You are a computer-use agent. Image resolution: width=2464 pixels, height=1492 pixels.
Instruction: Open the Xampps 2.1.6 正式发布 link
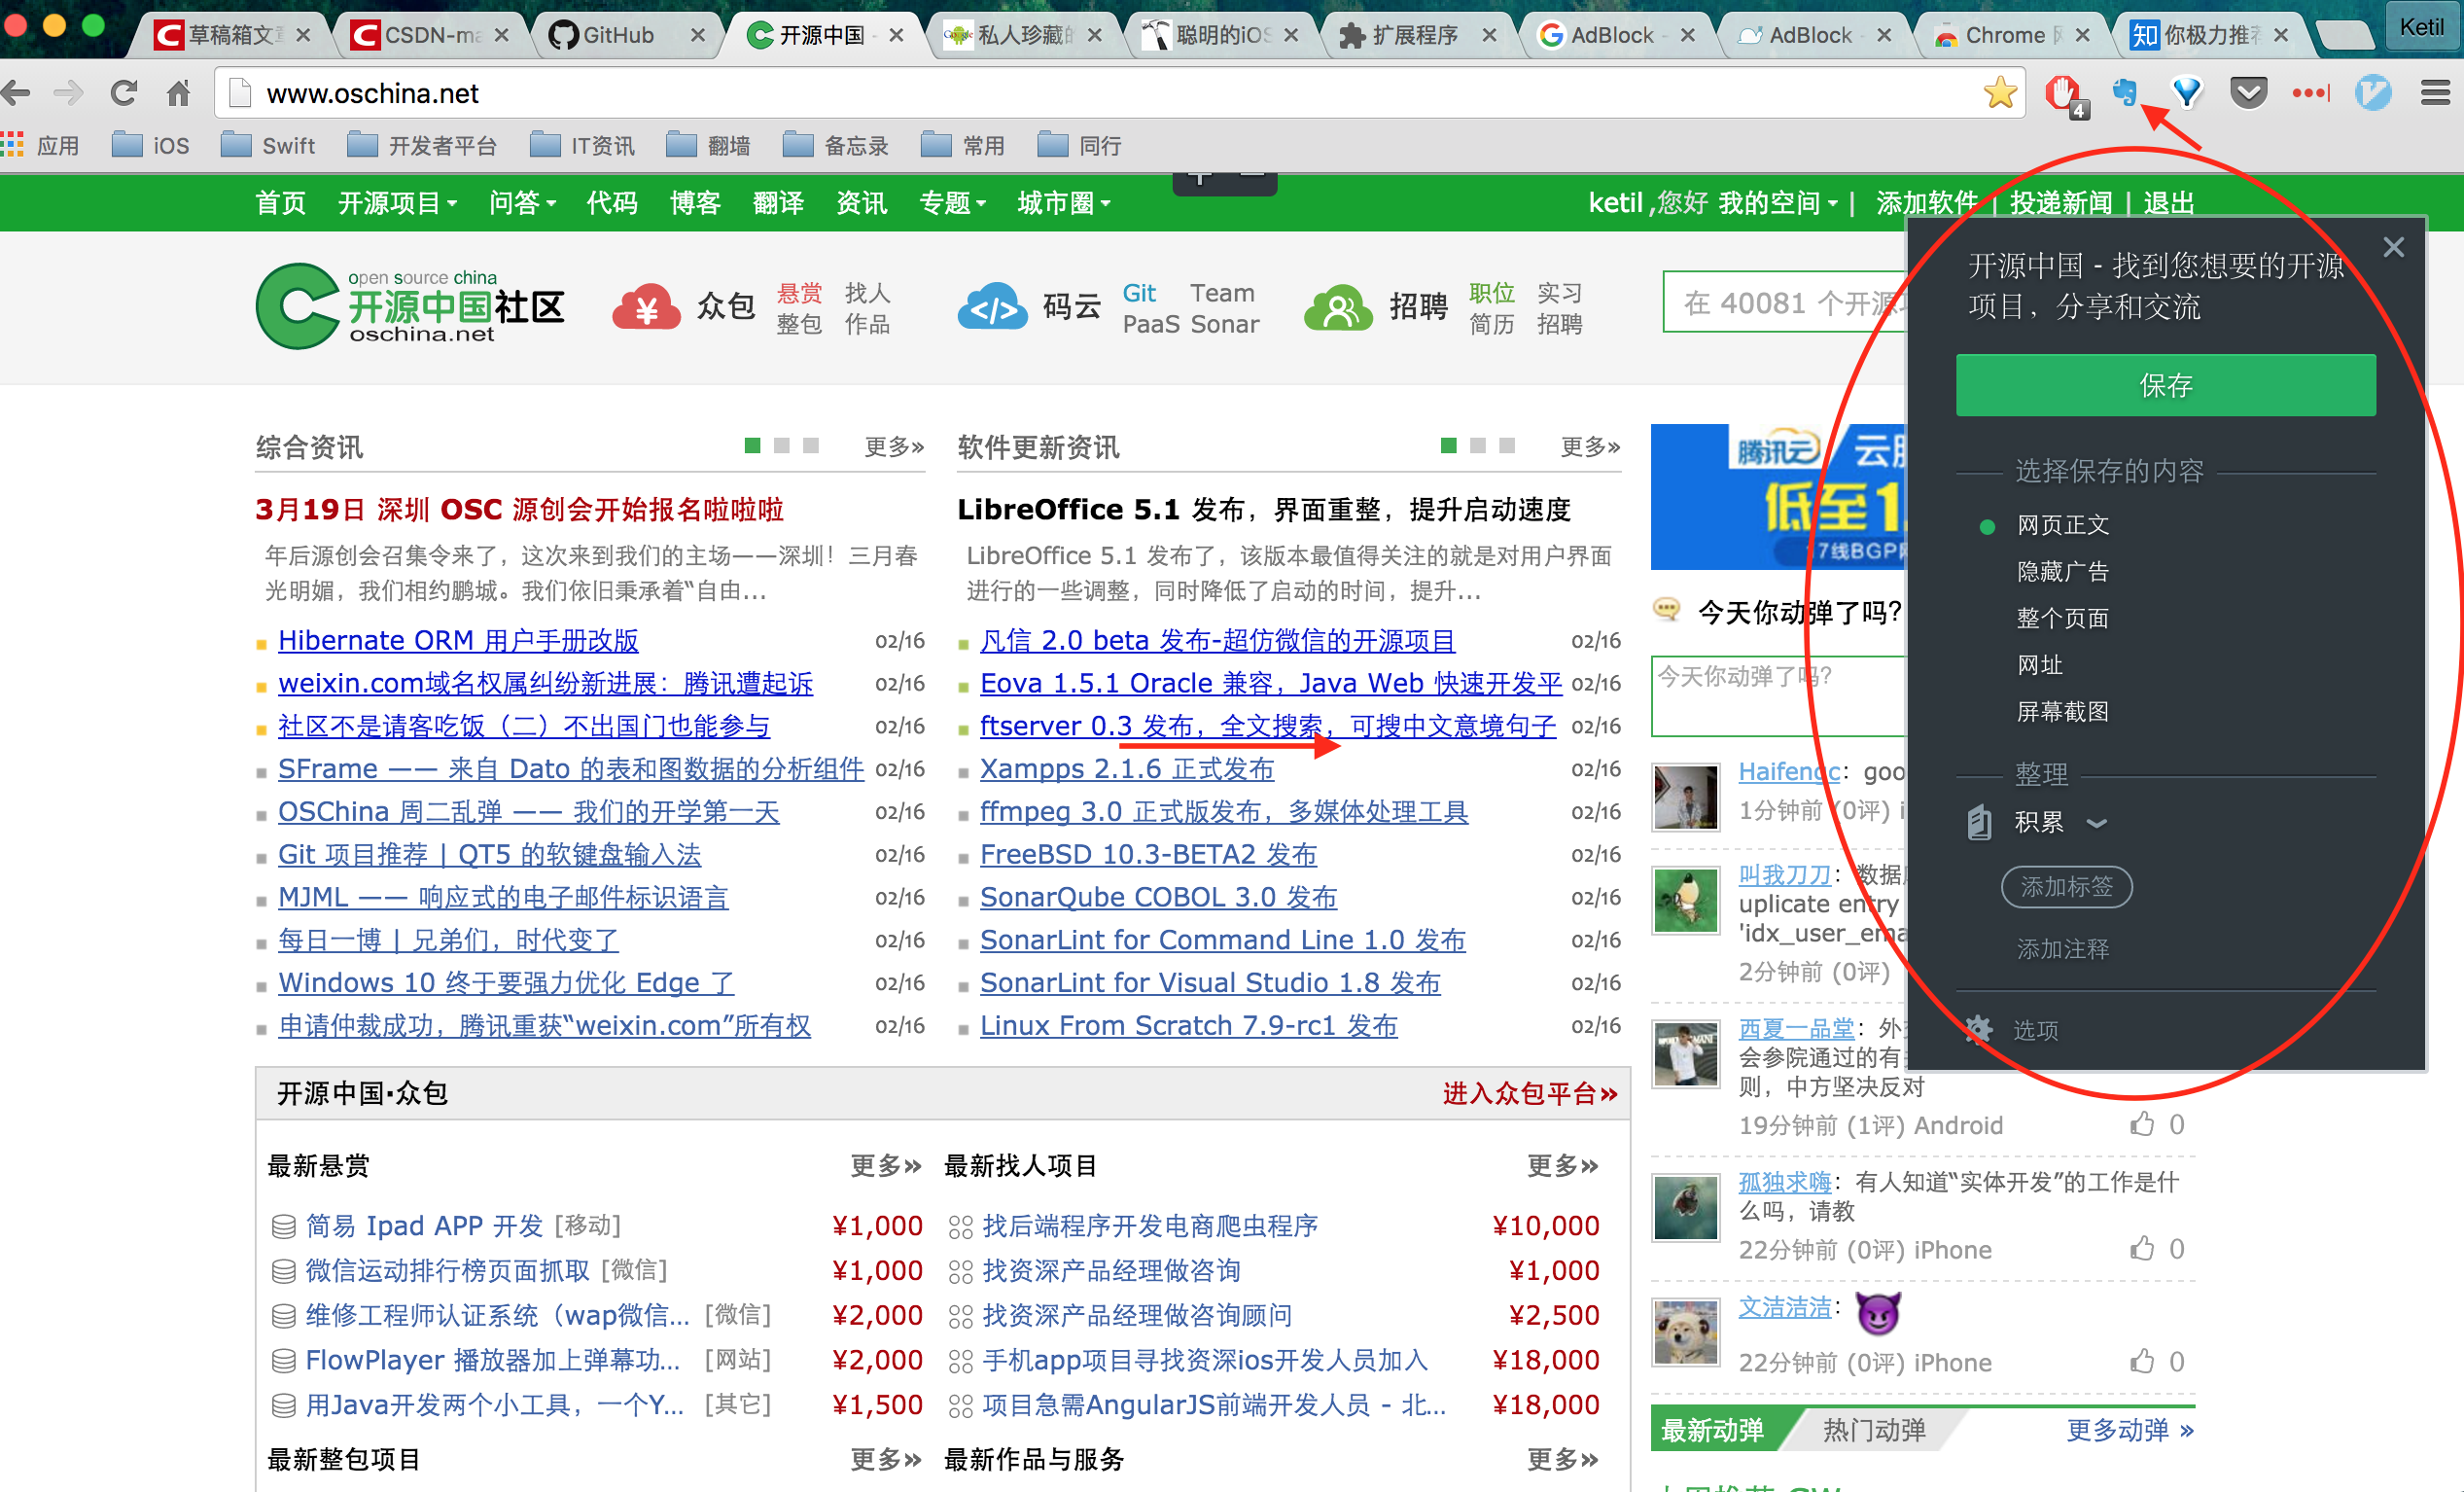[x=1126, y=768]
